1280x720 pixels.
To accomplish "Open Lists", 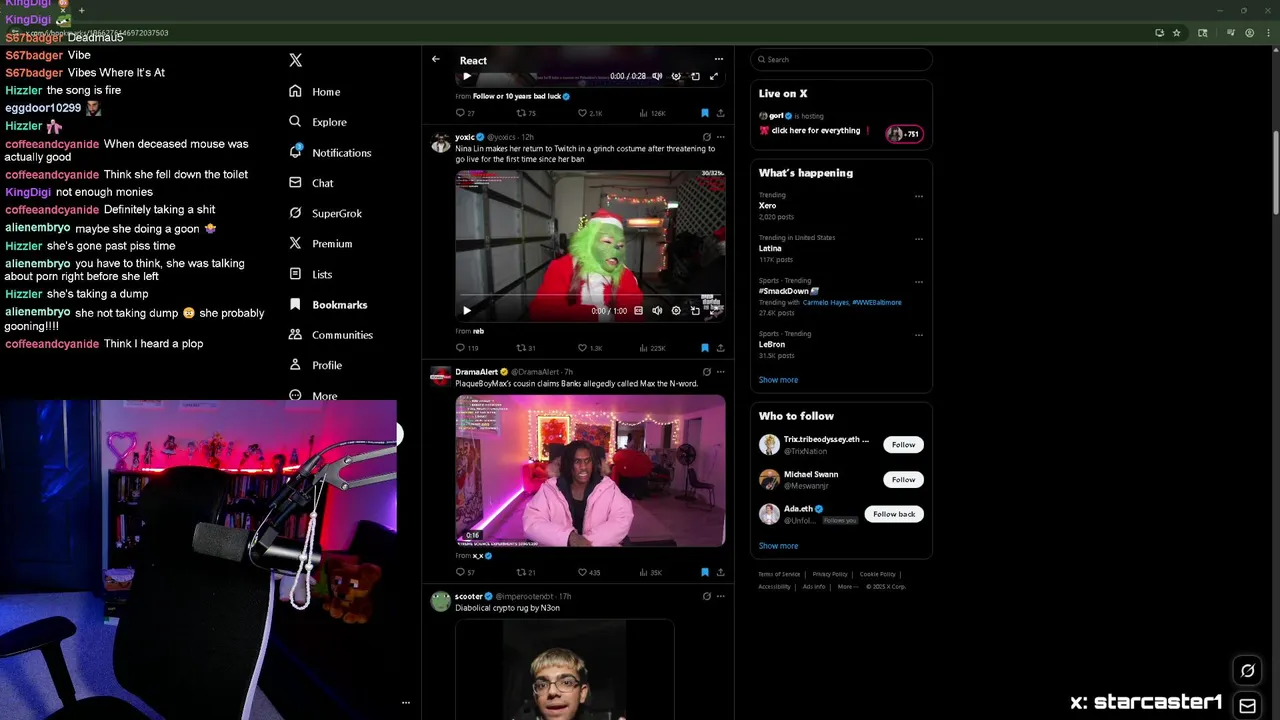I will tap(310, 274).
